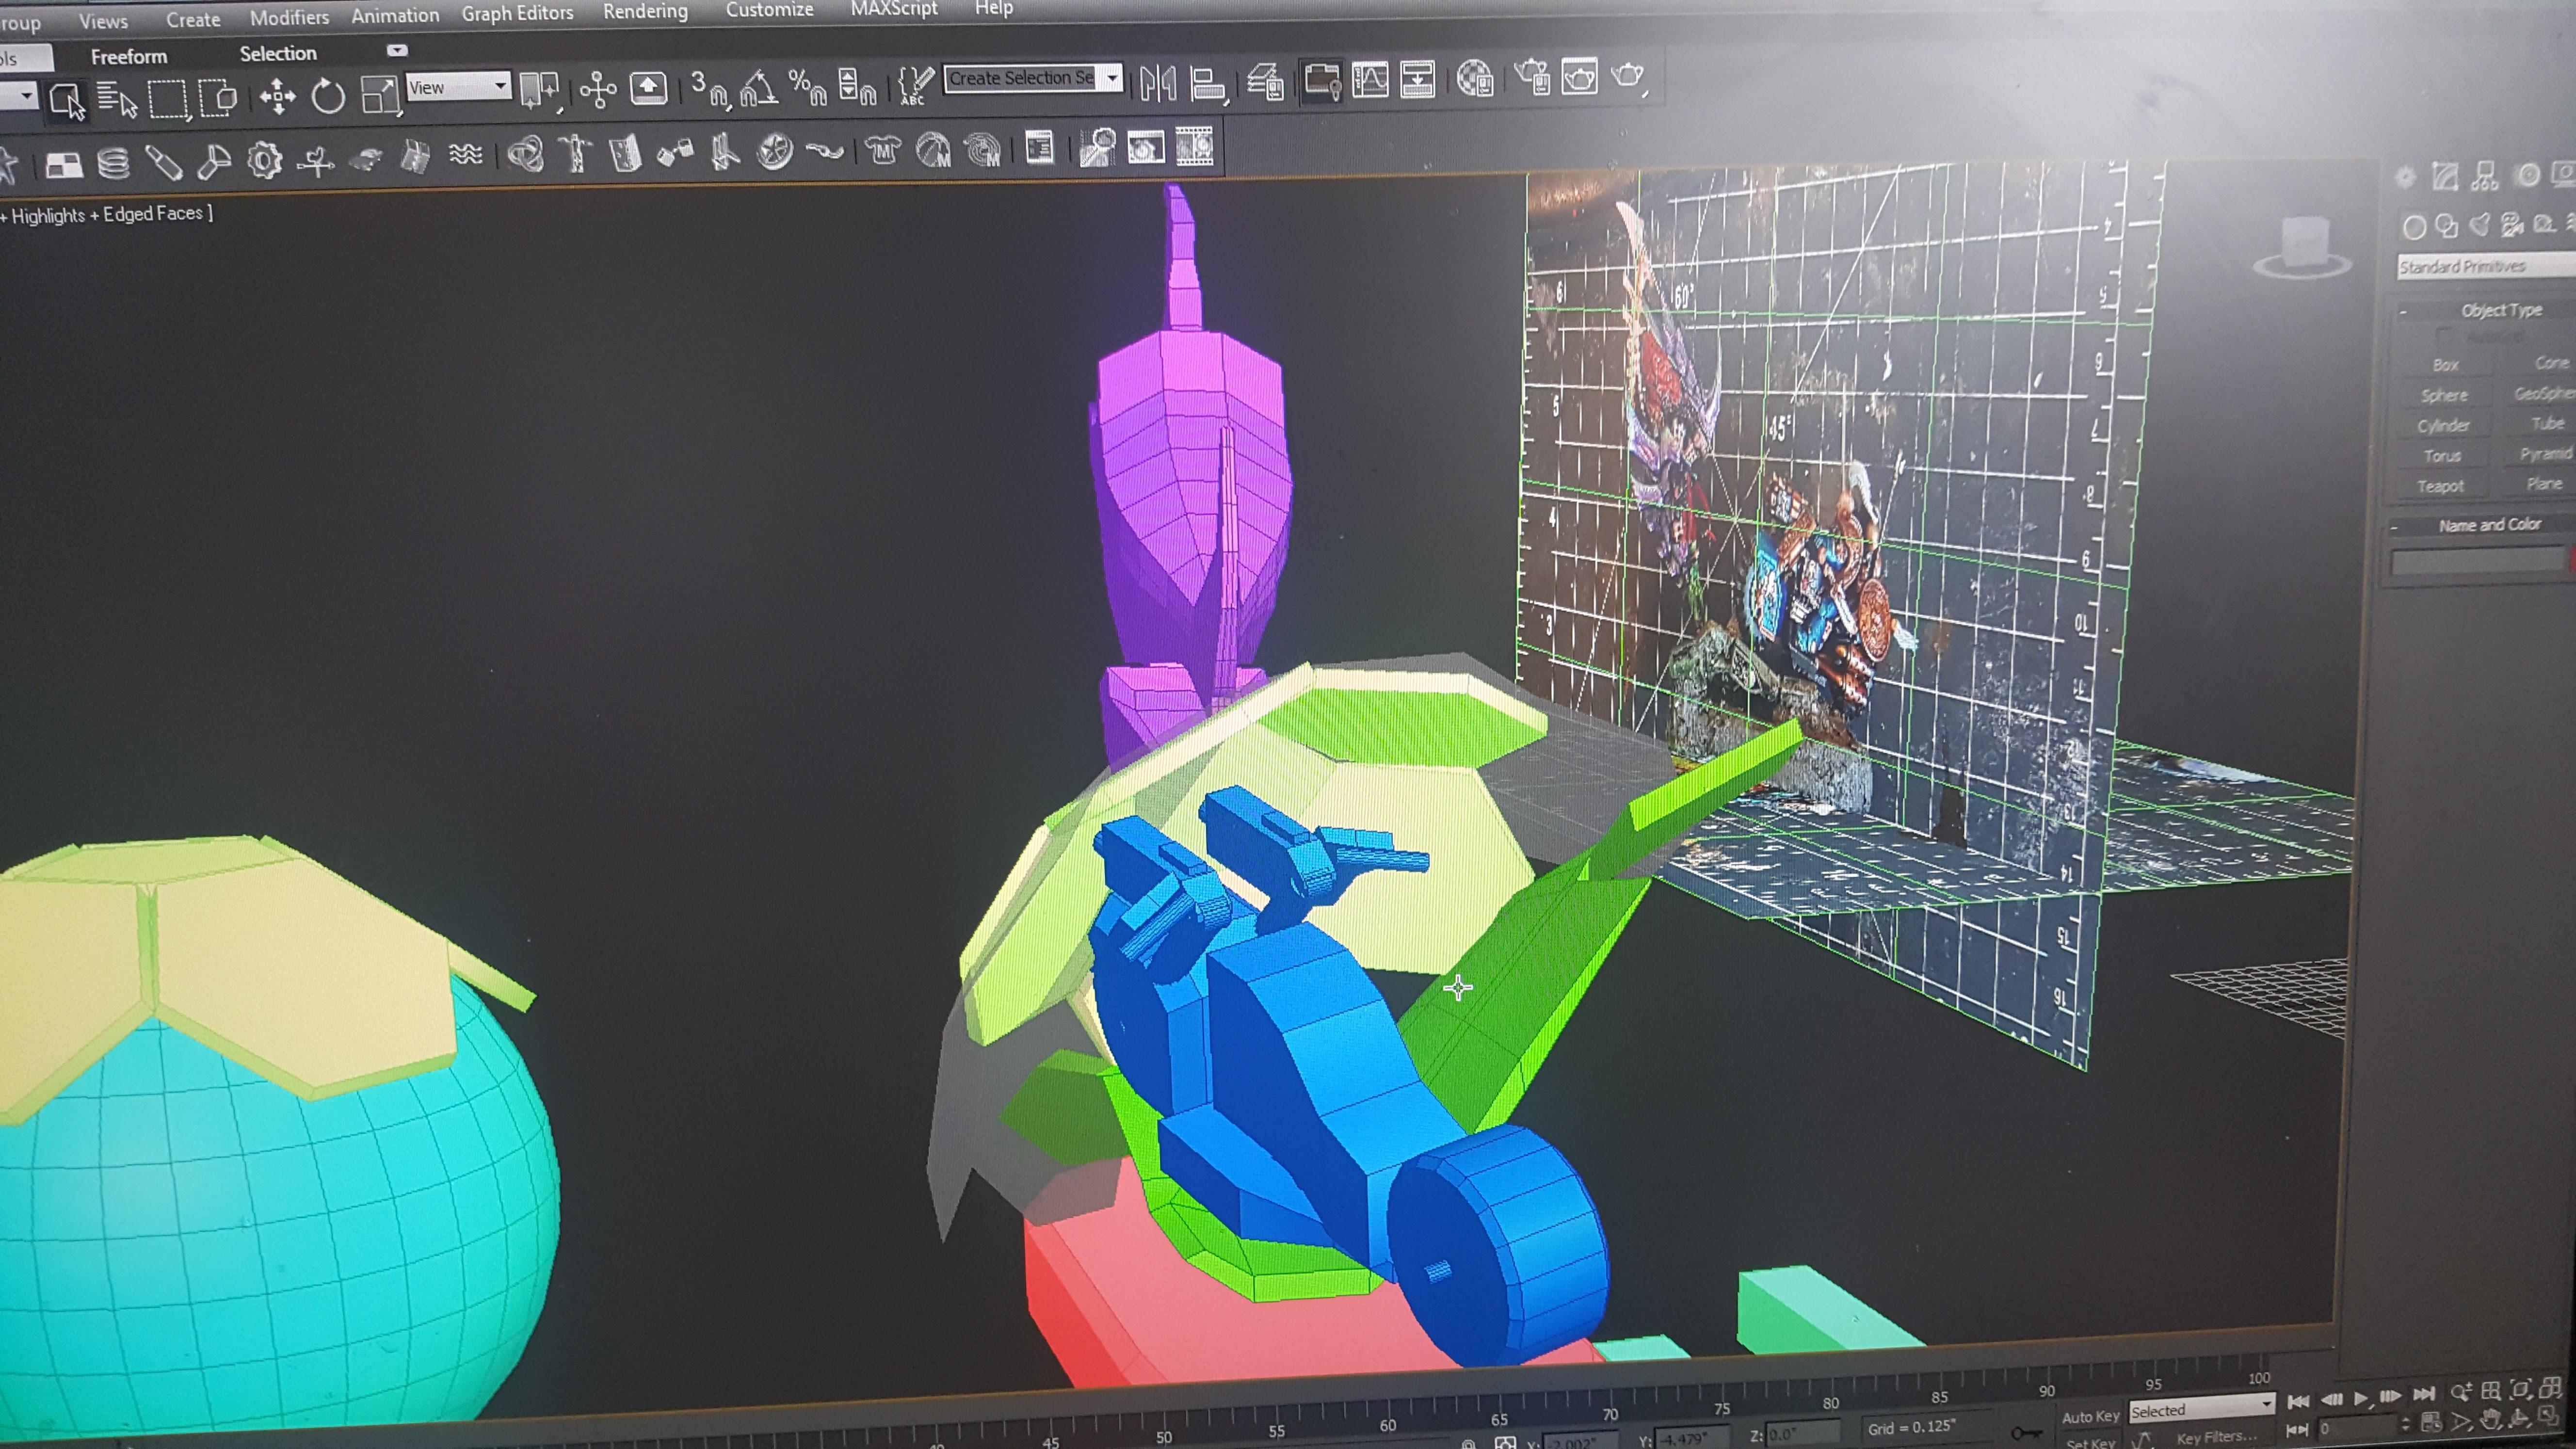Image resolution: width=2576 pixels, height=1449 pixels.
Task: Toggle Angle Snap
Action: click(759, 87)
